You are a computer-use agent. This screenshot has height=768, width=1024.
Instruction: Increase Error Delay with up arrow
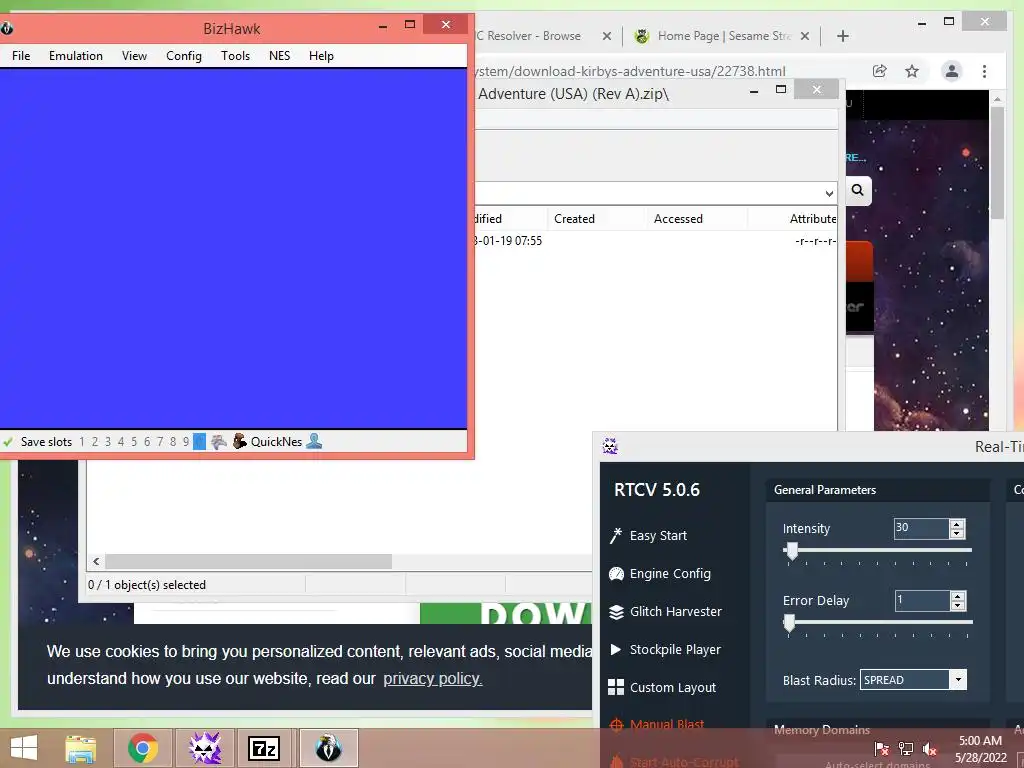957,596
